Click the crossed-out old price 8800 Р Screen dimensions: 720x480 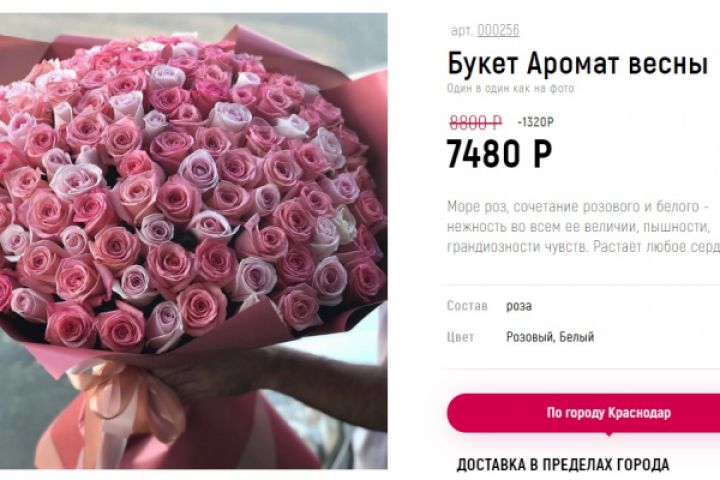(476, 122)
